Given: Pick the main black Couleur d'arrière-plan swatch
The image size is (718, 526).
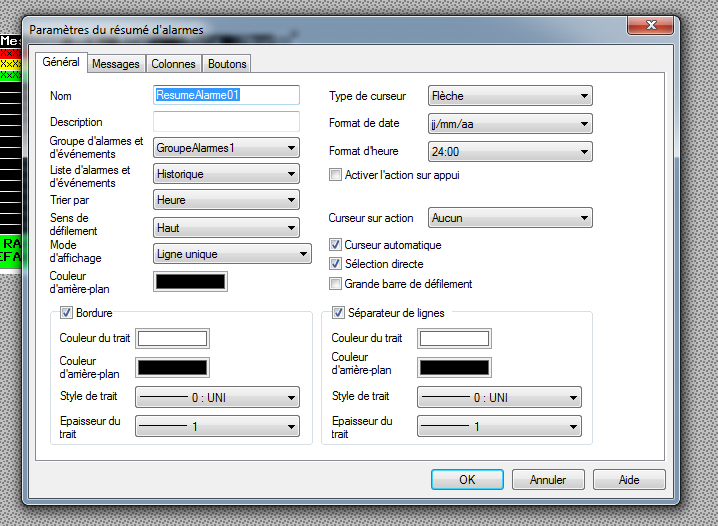Looking at the screenshot, I should [190, 281].
